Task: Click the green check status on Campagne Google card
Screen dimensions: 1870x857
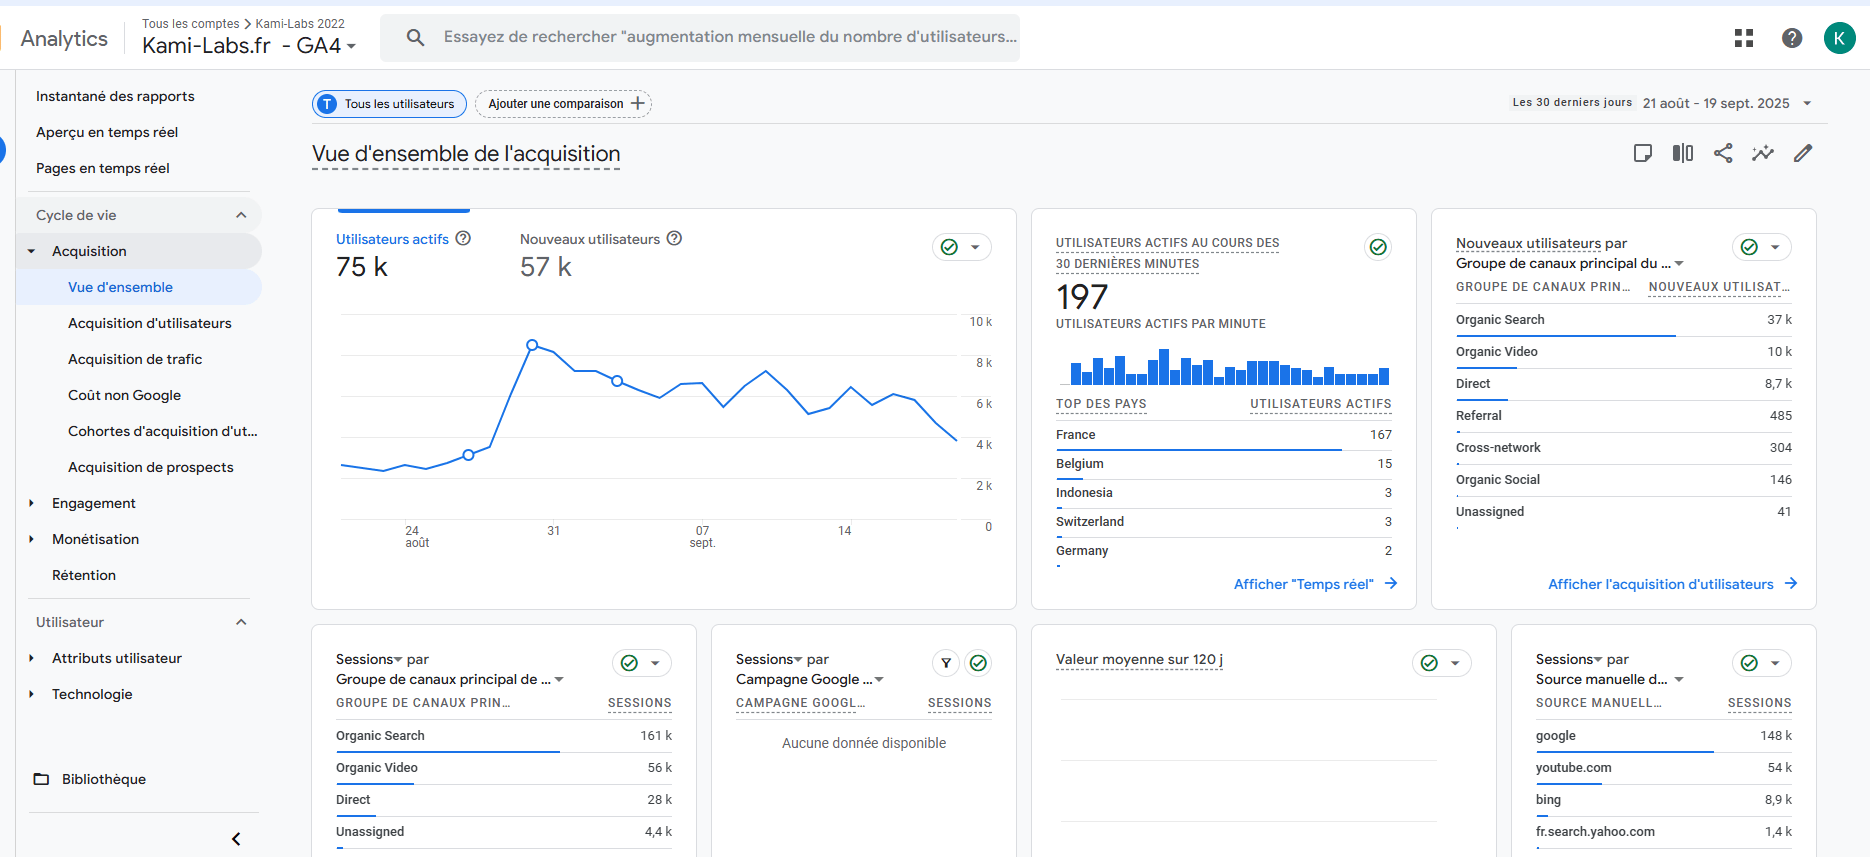Action: (x=979, y=663)
